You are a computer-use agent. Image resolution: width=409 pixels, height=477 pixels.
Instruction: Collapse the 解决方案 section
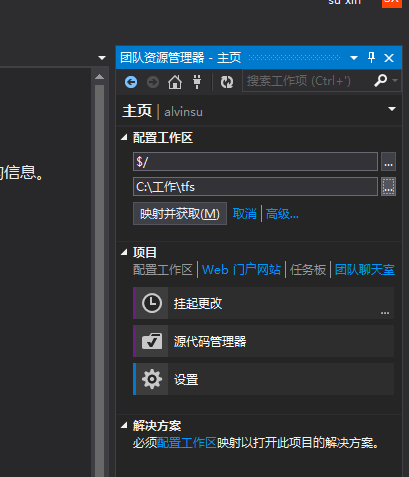click(124, 425)
